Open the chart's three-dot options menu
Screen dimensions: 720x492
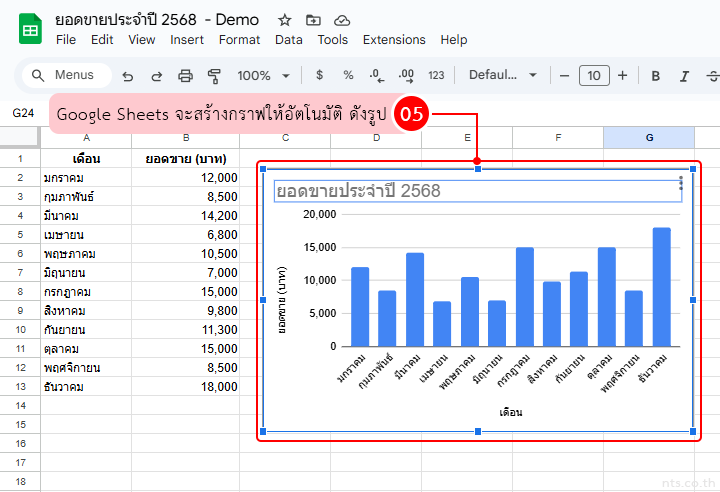[x=681, y=183]
